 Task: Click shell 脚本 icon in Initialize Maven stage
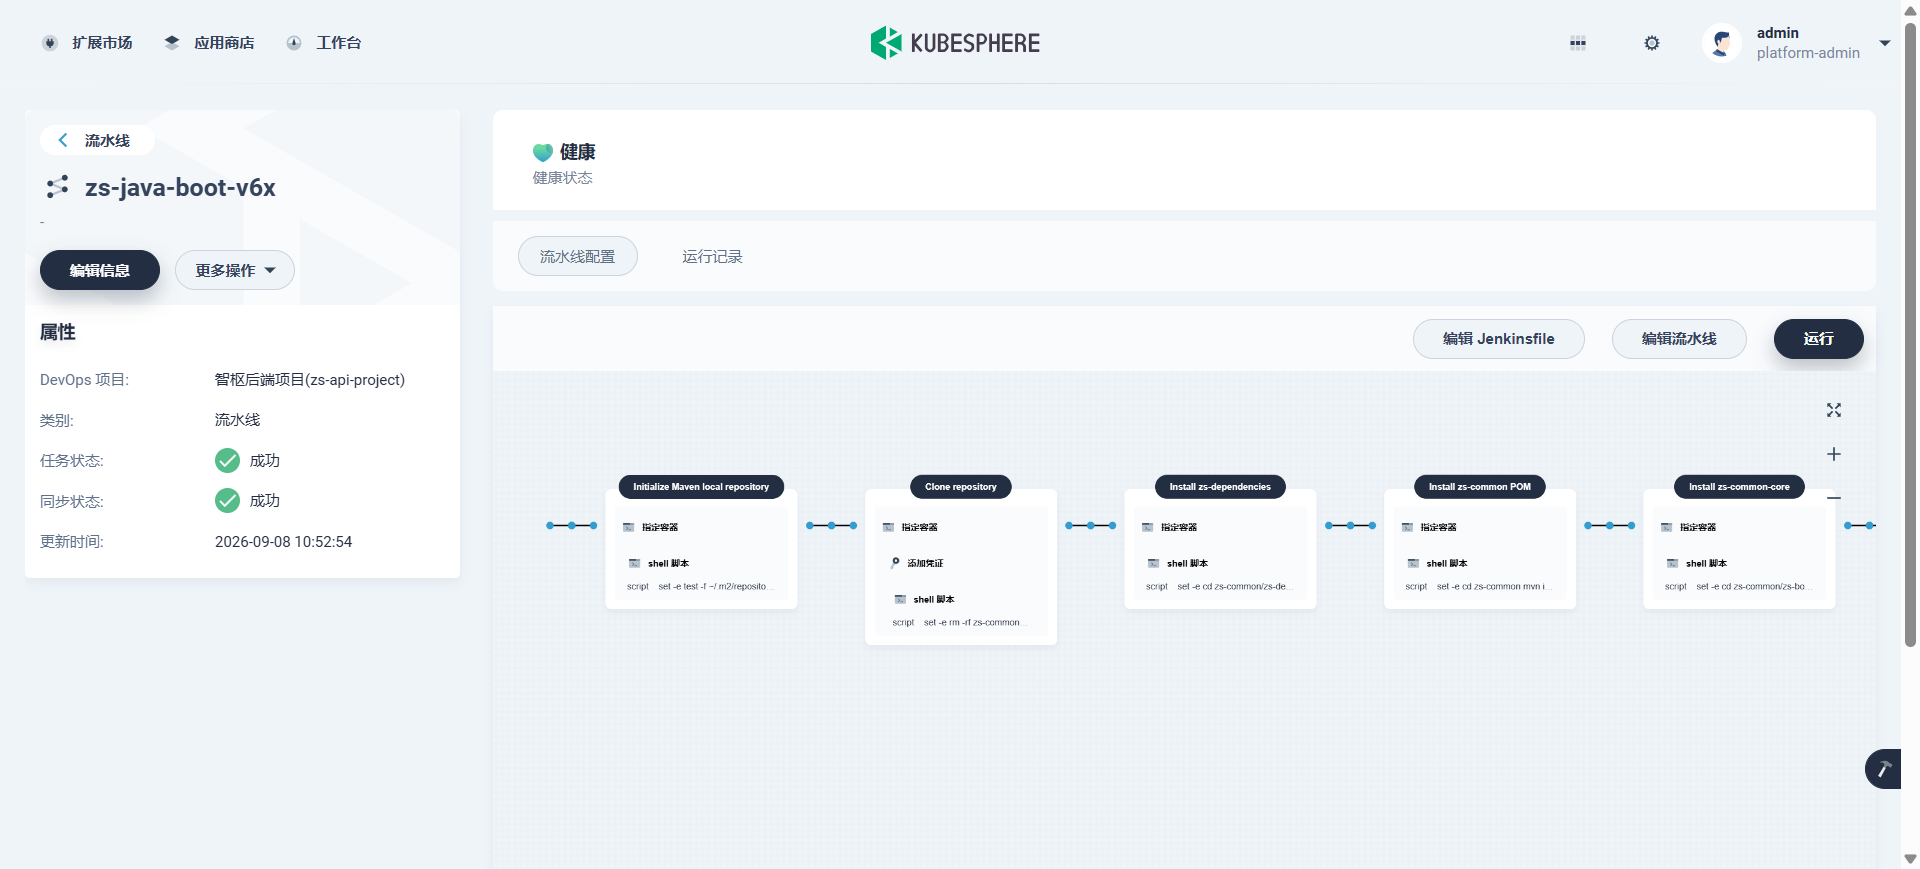634,563
